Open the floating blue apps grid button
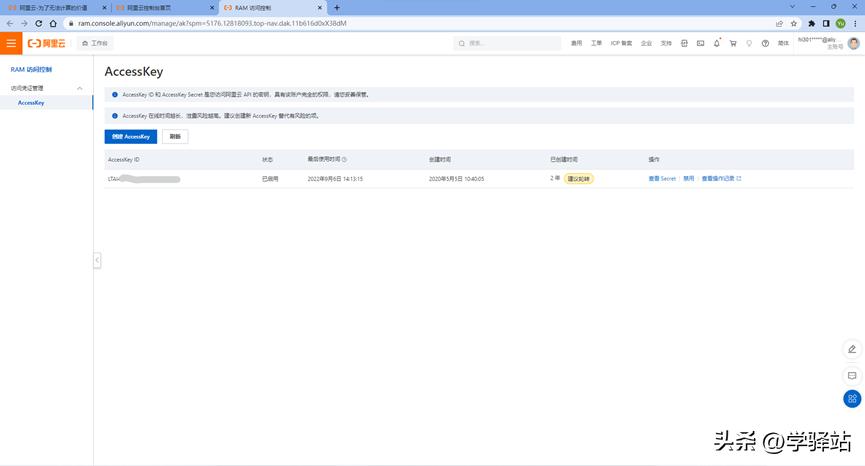 coord(852,398)
